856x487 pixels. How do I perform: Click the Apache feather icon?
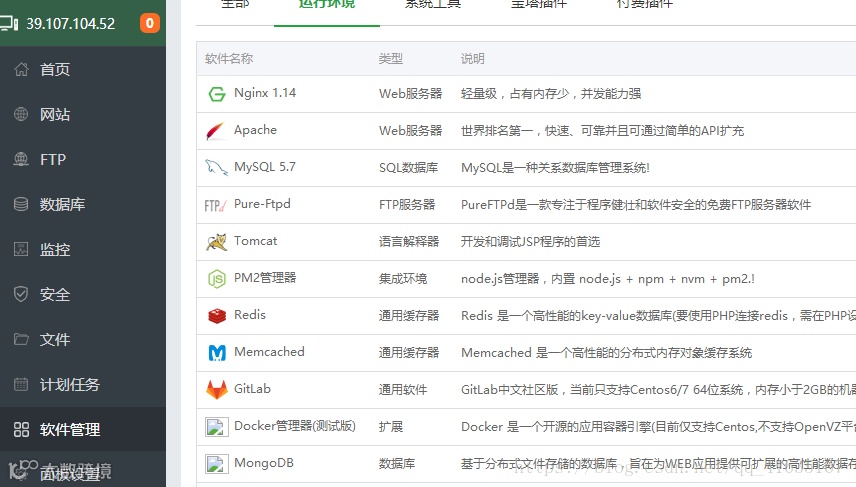pos(216,132)
